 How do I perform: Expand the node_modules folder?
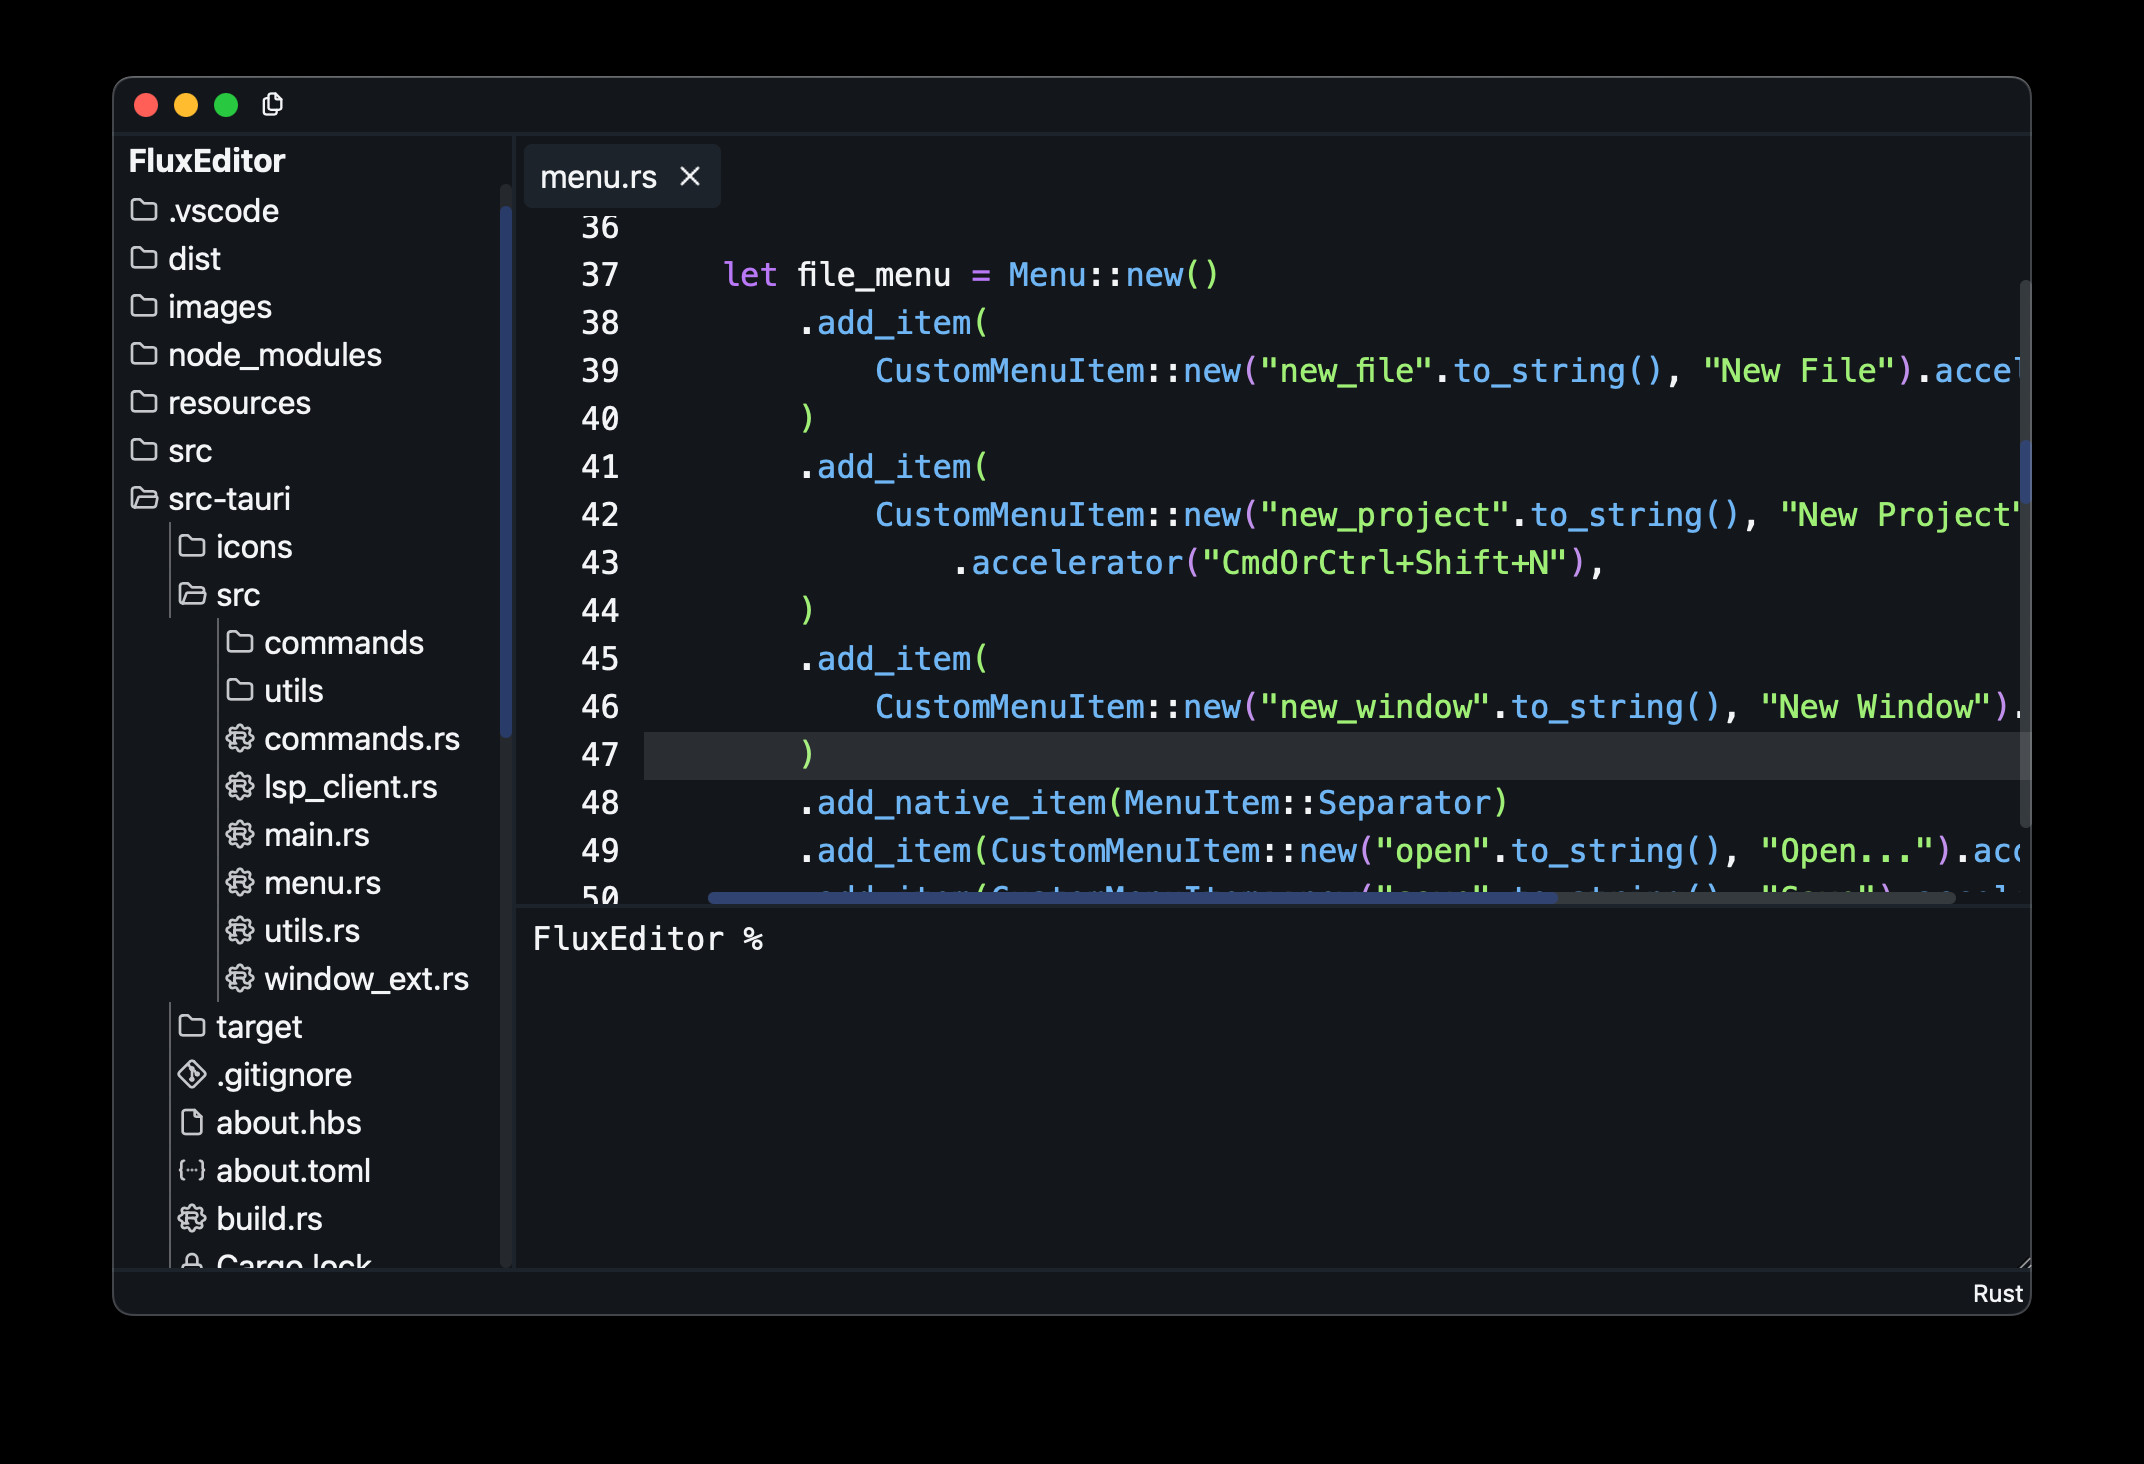click(x=274, y=355)
